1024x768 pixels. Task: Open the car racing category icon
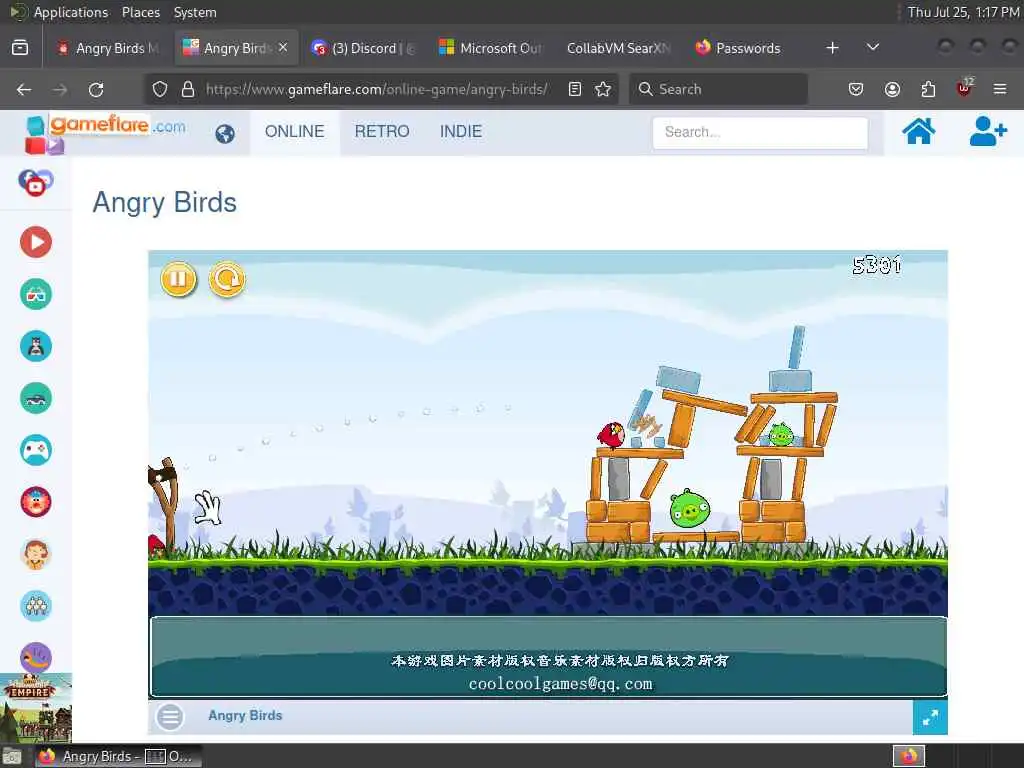click(36, 398)
